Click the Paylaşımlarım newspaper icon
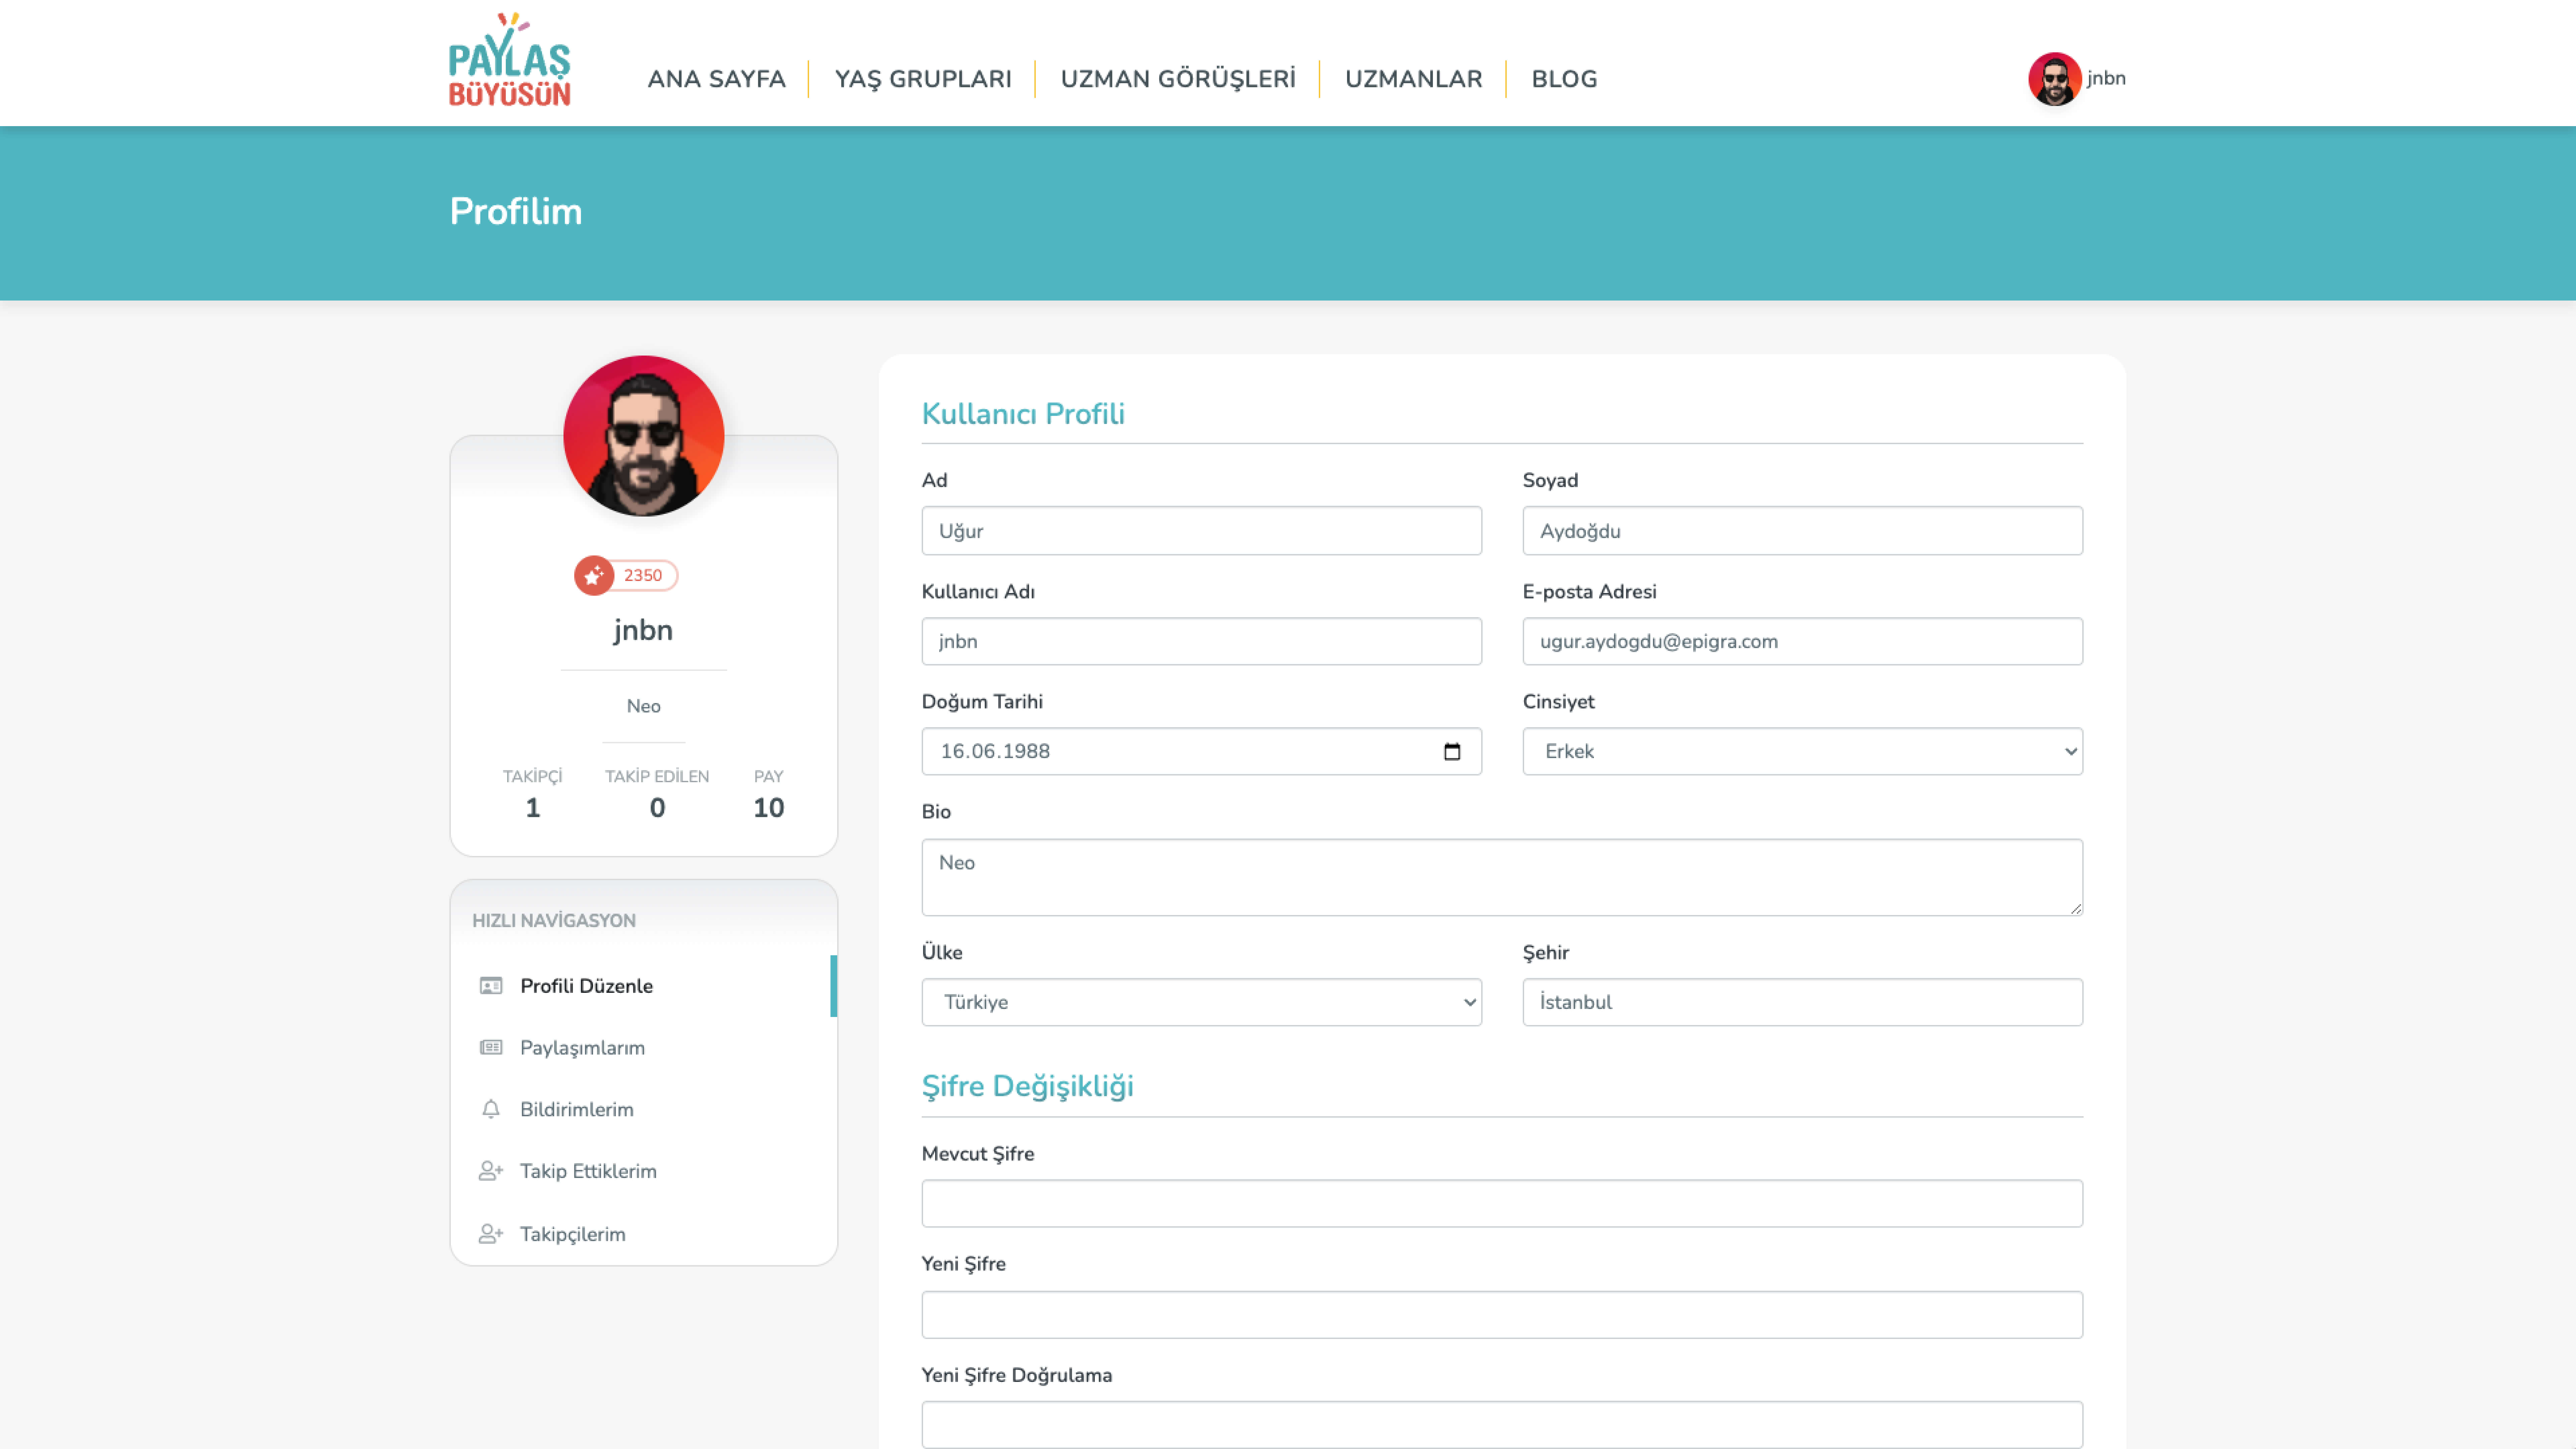The height and width of the screenshot is (1449, 2576). (491, 1048)
